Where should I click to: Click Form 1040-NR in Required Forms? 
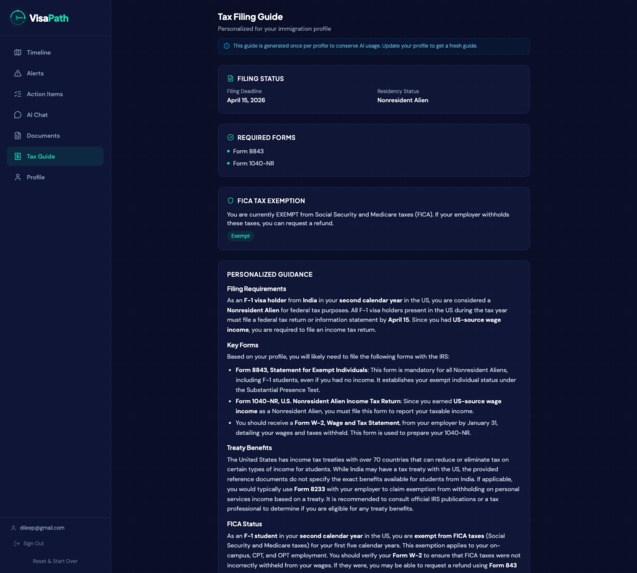(x=254, y=163)
